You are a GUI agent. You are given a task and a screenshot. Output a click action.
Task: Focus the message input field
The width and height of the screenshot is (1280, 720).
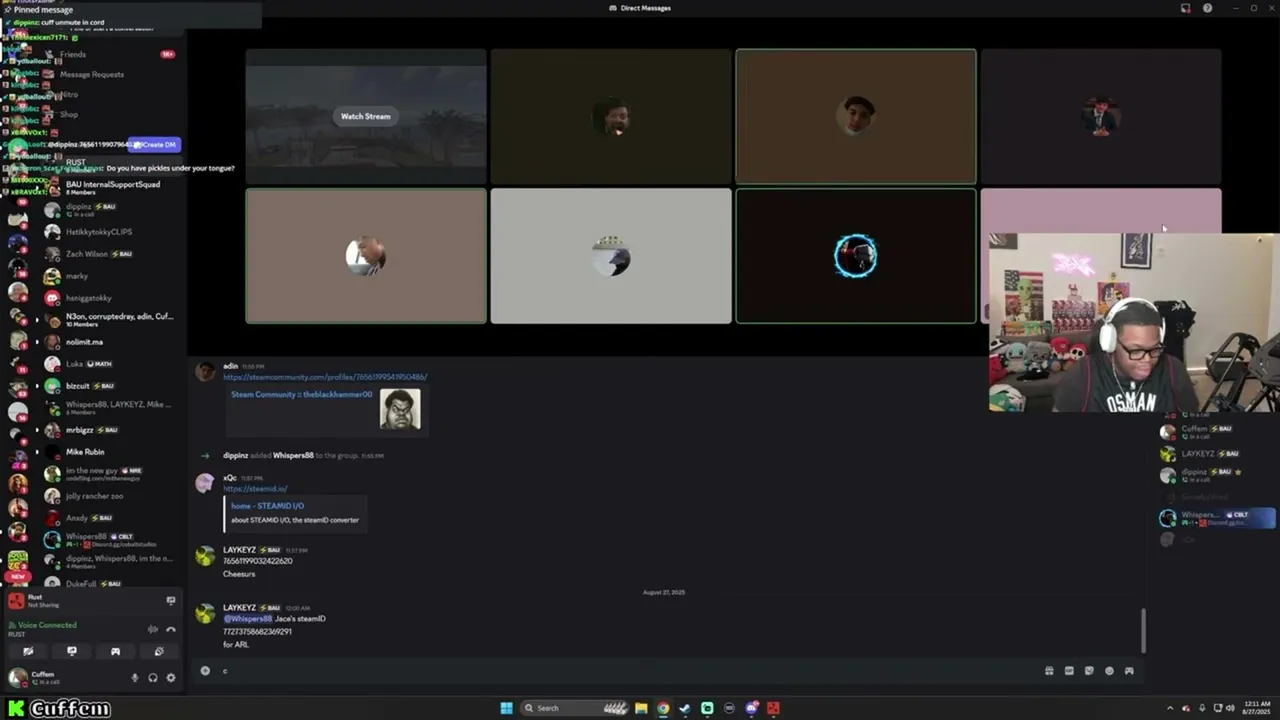(620, 670)
